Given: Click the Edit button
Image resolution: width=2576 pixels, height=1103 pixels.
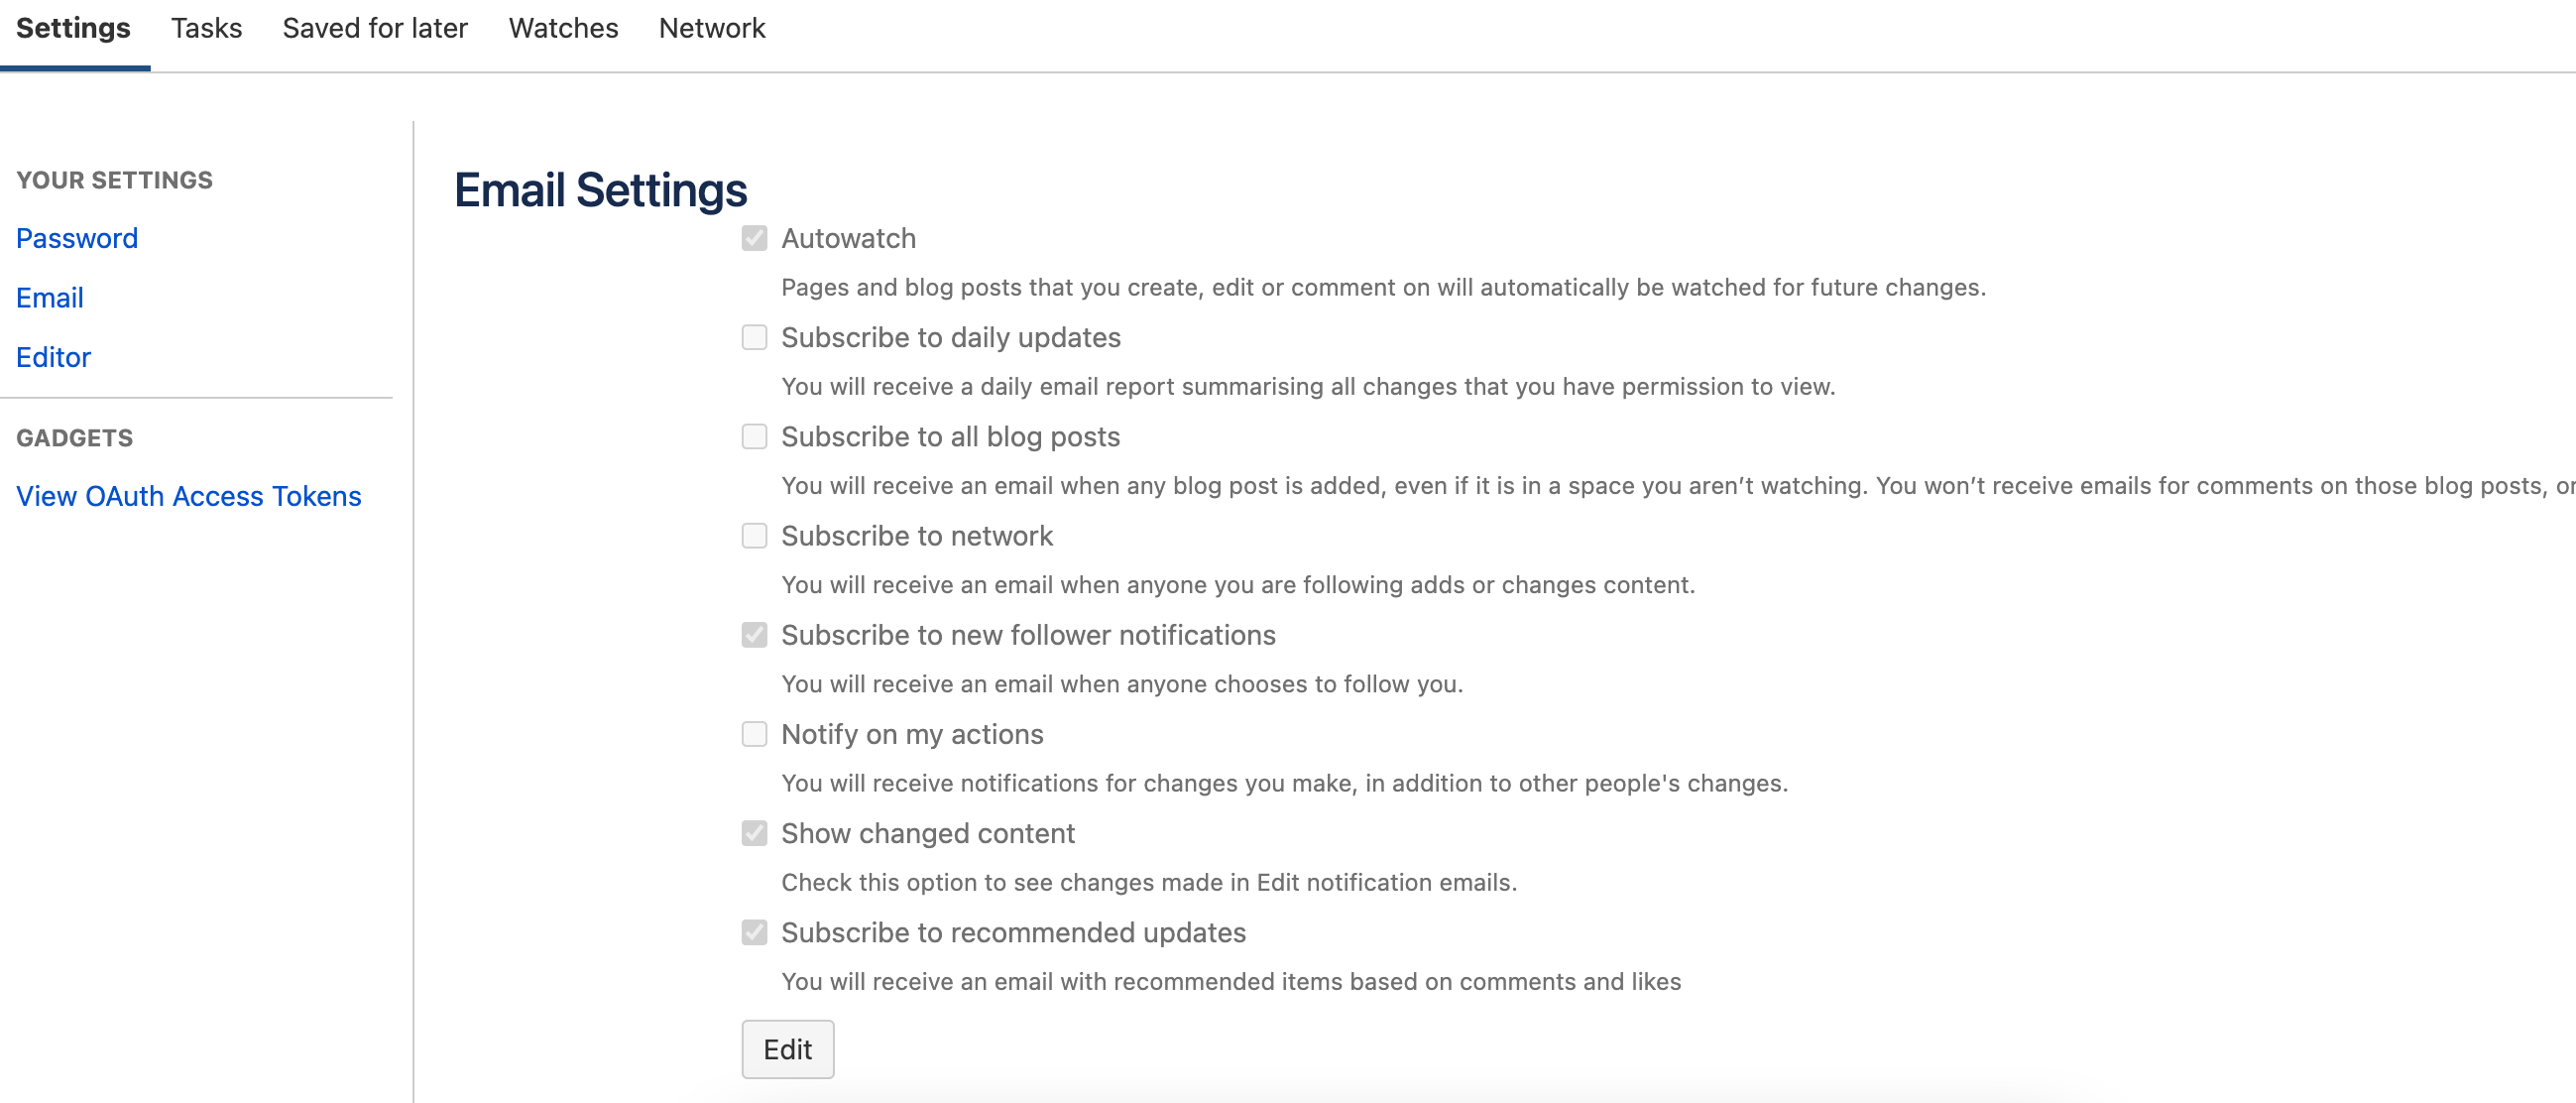Looking at the screenshot, I should click(x=787, y=1049).
